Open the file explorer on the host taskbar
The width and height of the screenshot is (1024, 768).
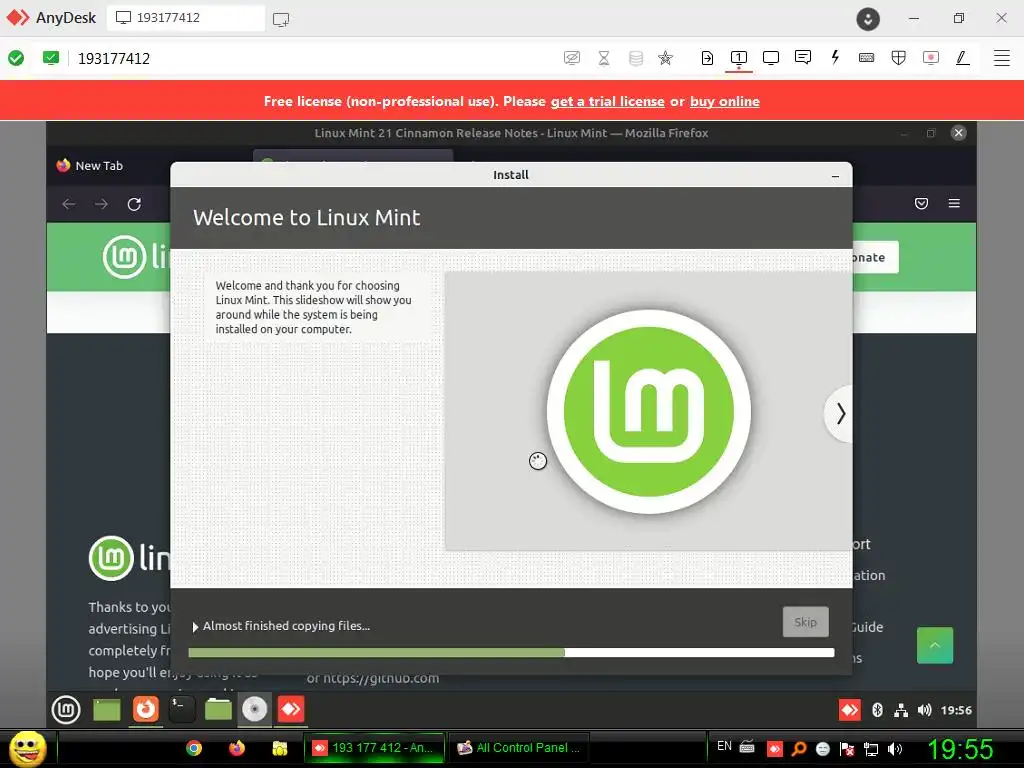(x=280, y=748)
